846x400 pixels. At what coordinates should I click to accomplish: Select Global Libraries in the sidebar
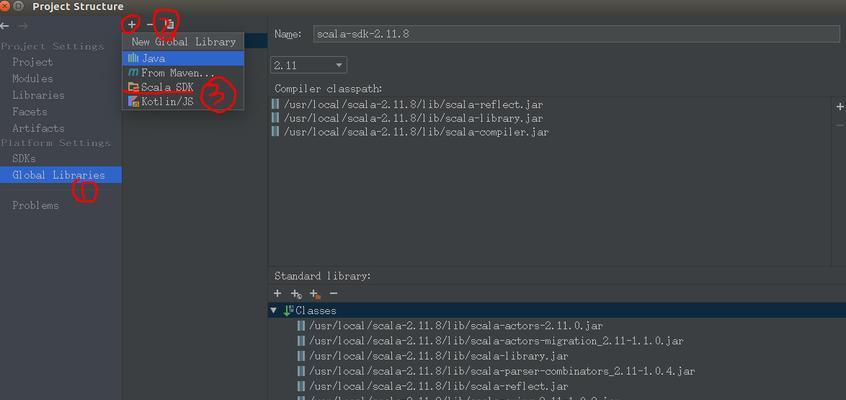pyautogui.click(x=60, y=175)
